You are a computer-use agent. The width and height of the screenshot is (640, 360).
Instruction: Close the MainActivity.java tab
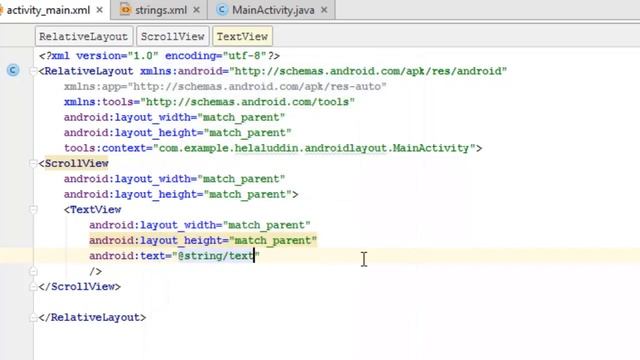[324, 10]
